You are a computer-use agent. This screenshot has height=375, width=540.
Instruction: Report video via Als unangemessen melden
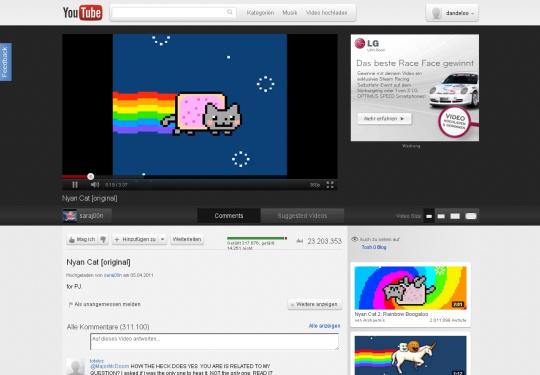pyautogui.click(x=107, y=304)
